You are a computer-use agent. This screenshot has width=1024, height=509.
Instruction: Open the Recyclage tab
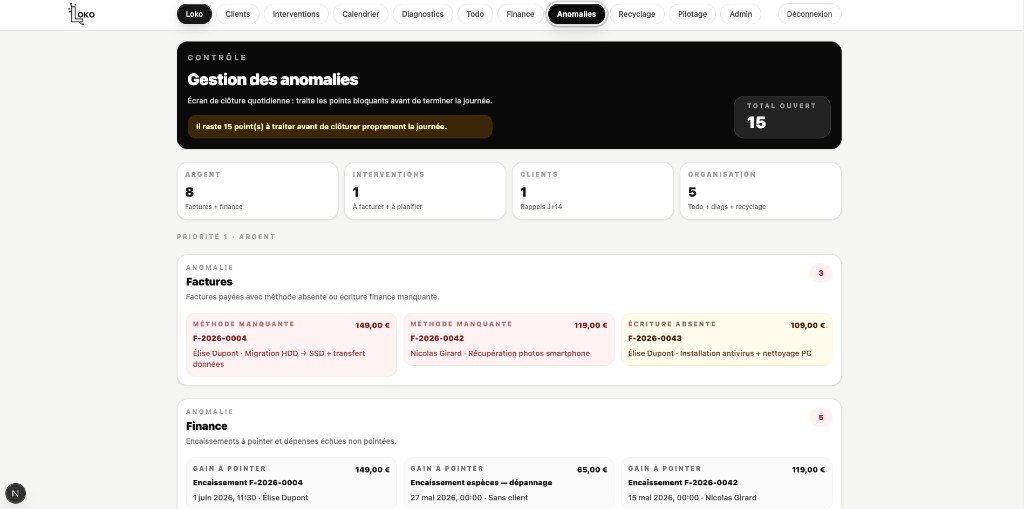coord(637,14)
